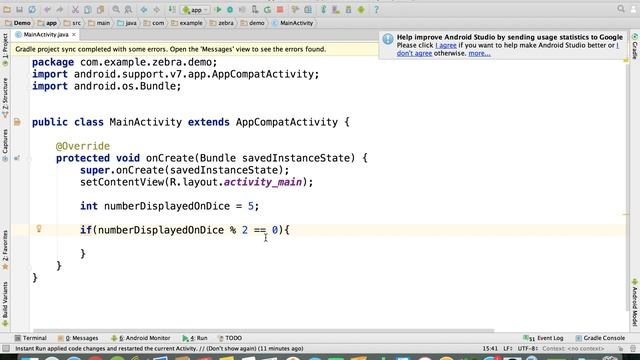Click the lightbulb intention icon in gutter
The image size is (640, 360).
[x=39, y=229]
